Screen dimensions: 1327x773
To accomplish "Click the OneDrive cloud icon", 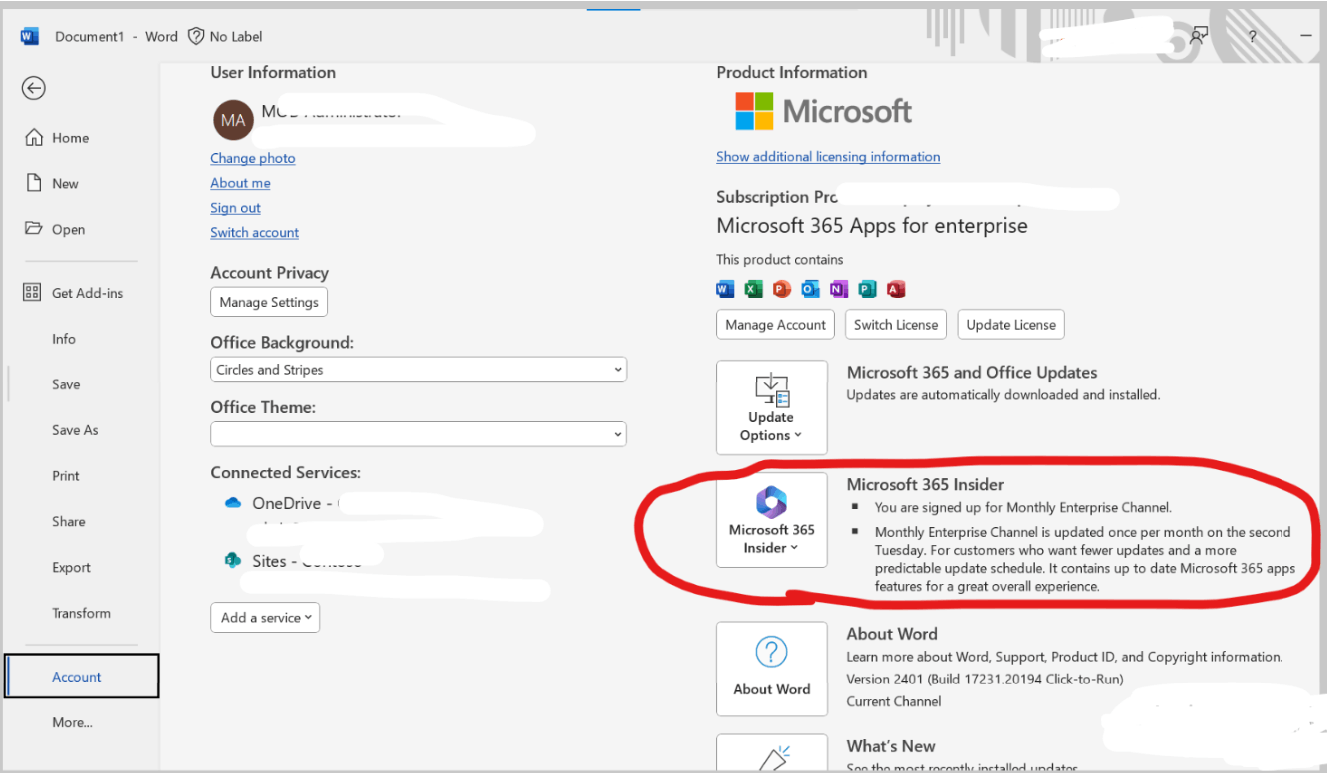I will pyautogui.click(x=233, y=503).
